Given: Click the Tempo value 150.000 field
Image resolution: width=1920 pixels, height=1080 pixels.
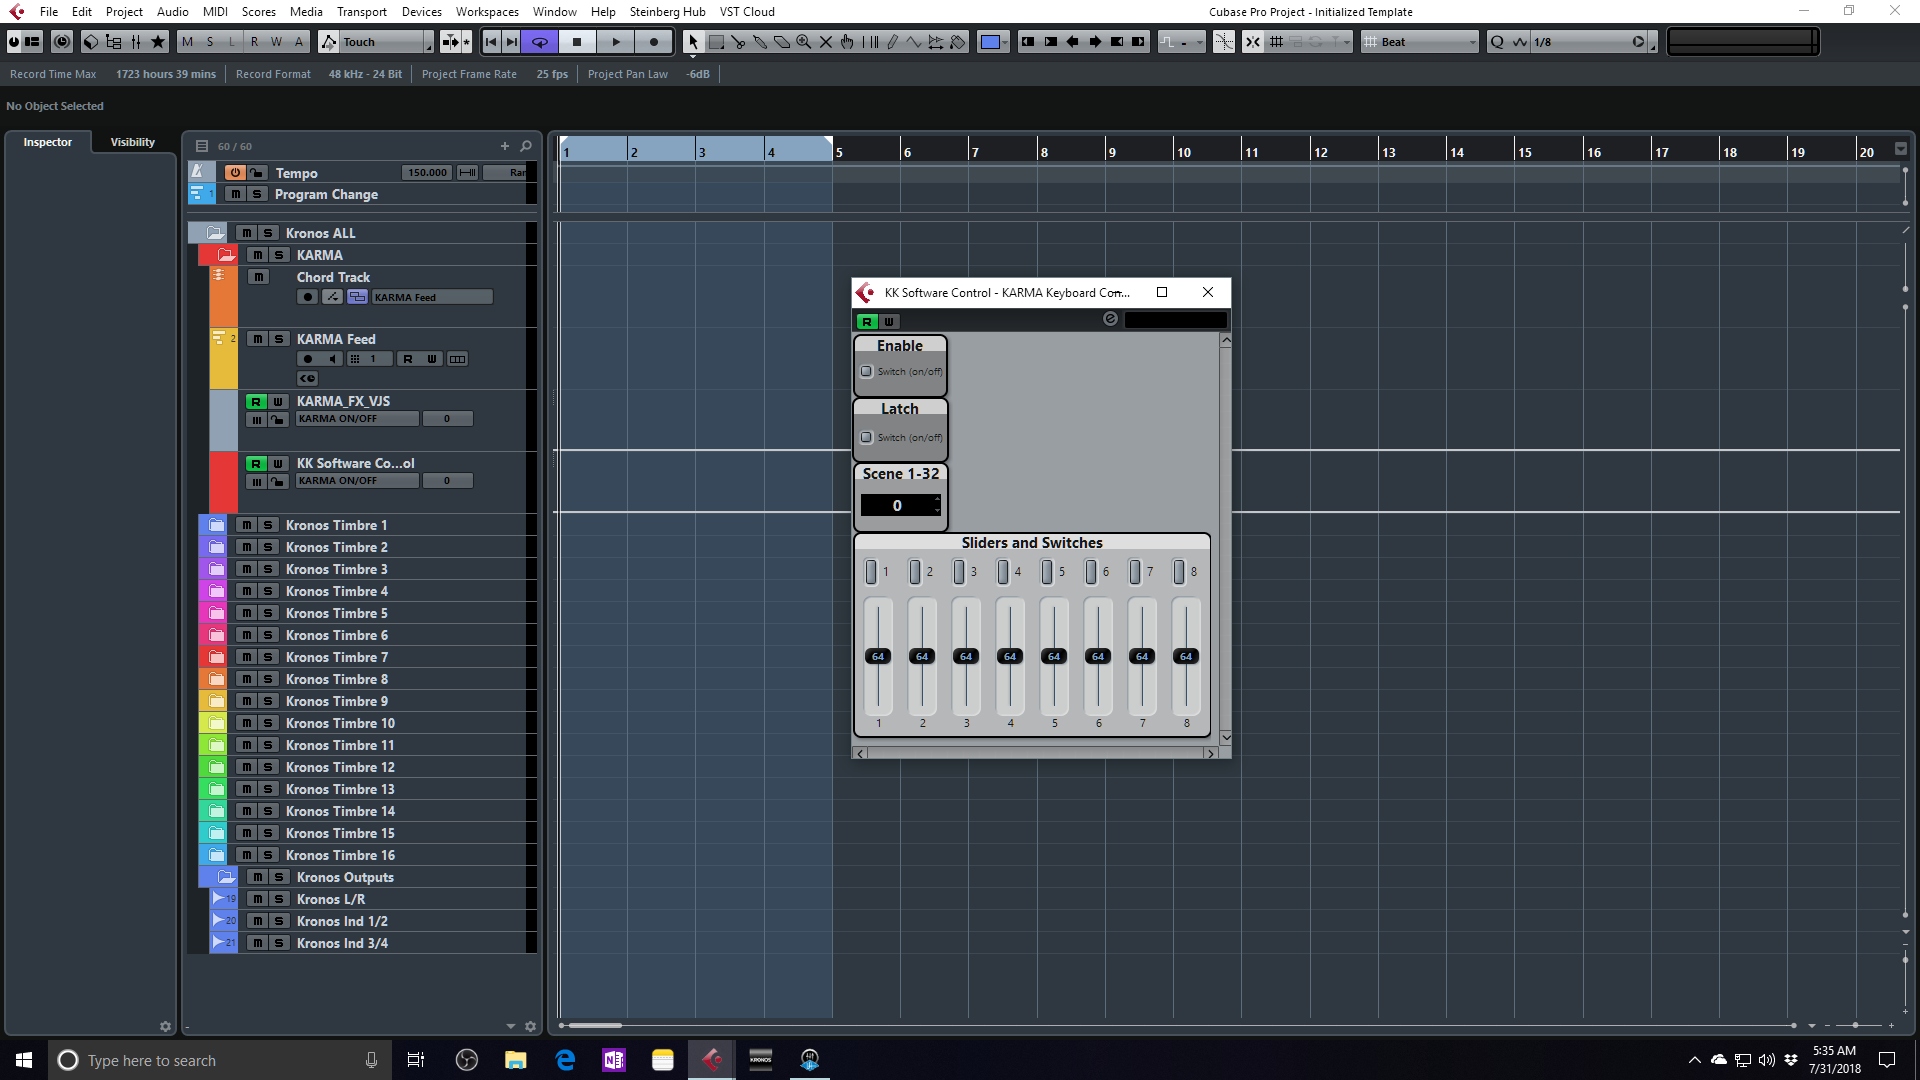Looking at the screenshot, I should point(427,173).
